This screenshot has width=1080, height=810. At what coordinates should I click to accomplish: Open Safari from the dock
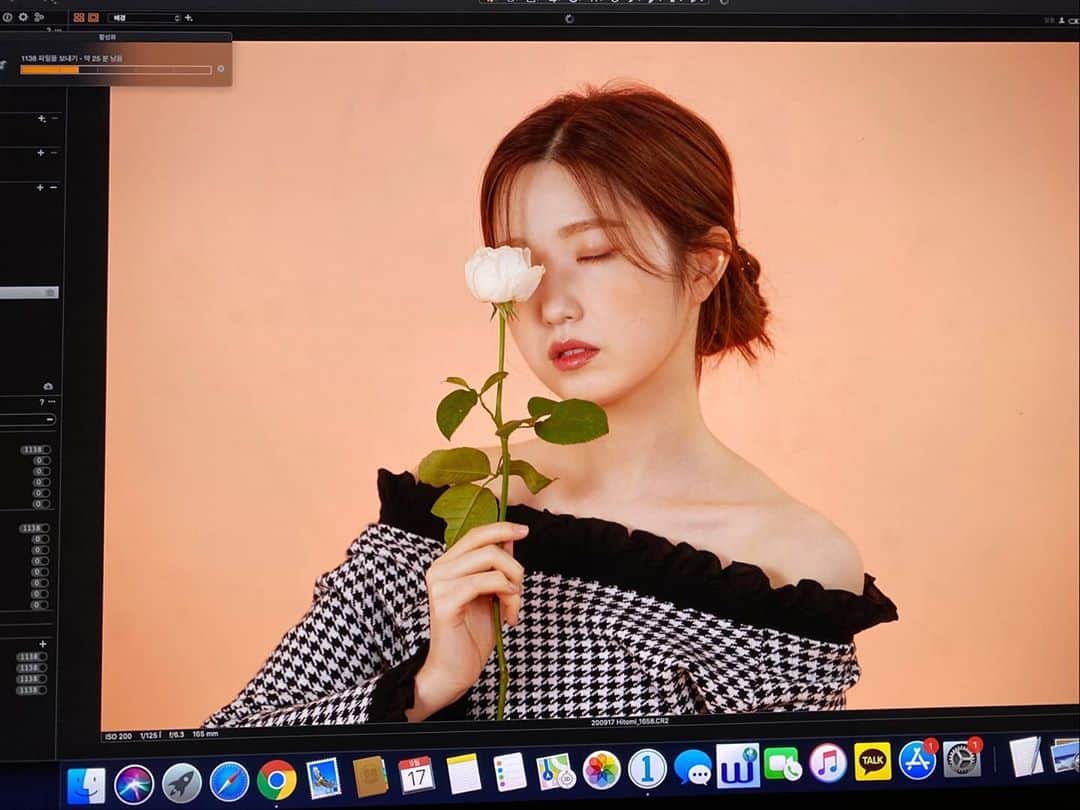point(229,782)
